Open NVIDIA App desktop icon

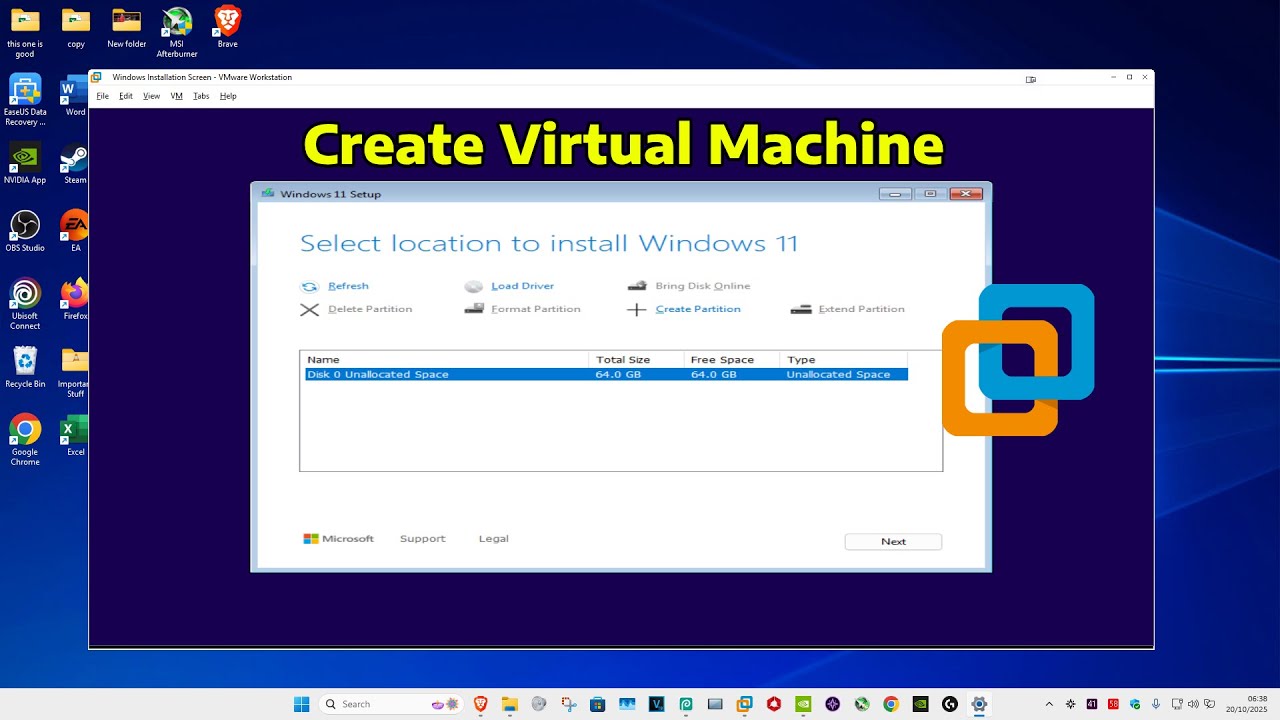25,163
